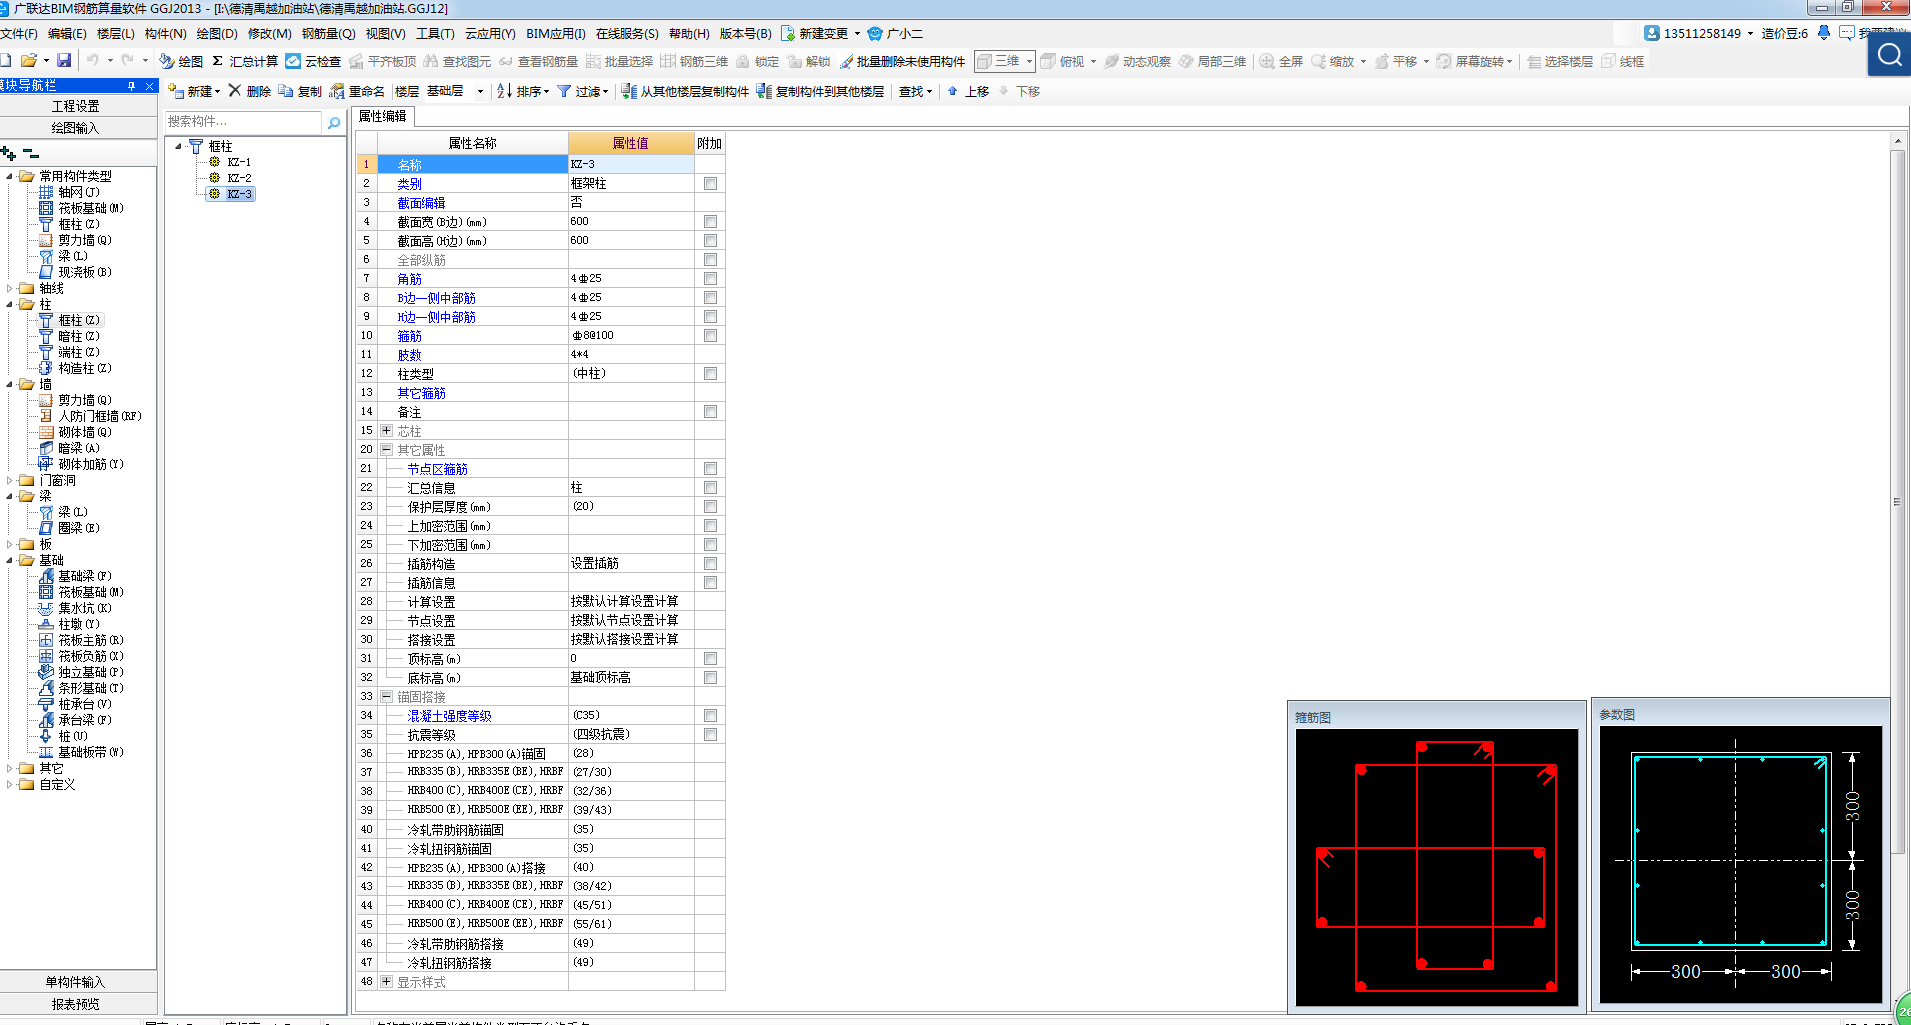Click the 广小二 assistant icon

click(875, 33)
